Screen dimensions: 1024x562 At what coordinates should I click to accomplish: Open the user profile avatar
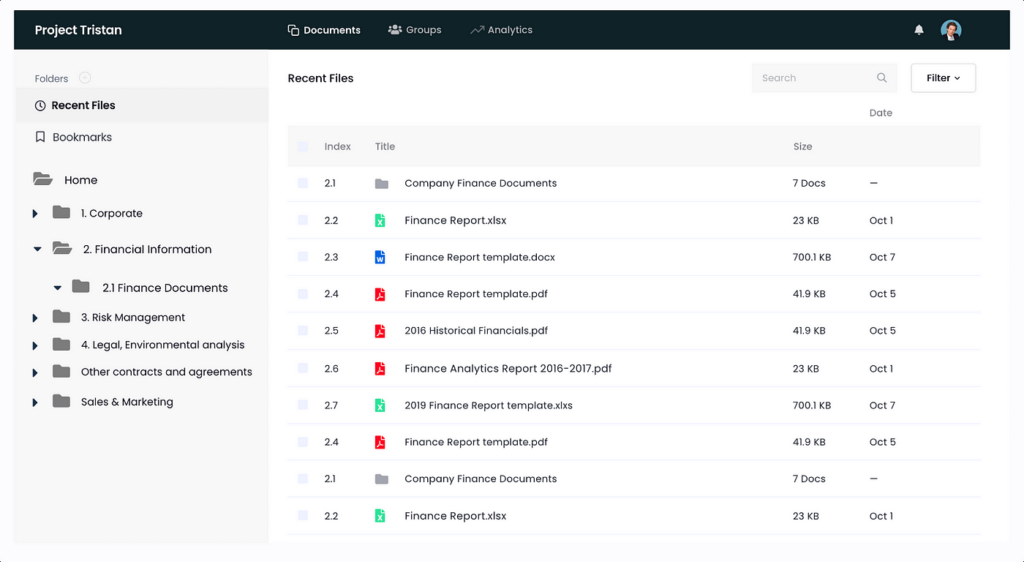[951, 30]
